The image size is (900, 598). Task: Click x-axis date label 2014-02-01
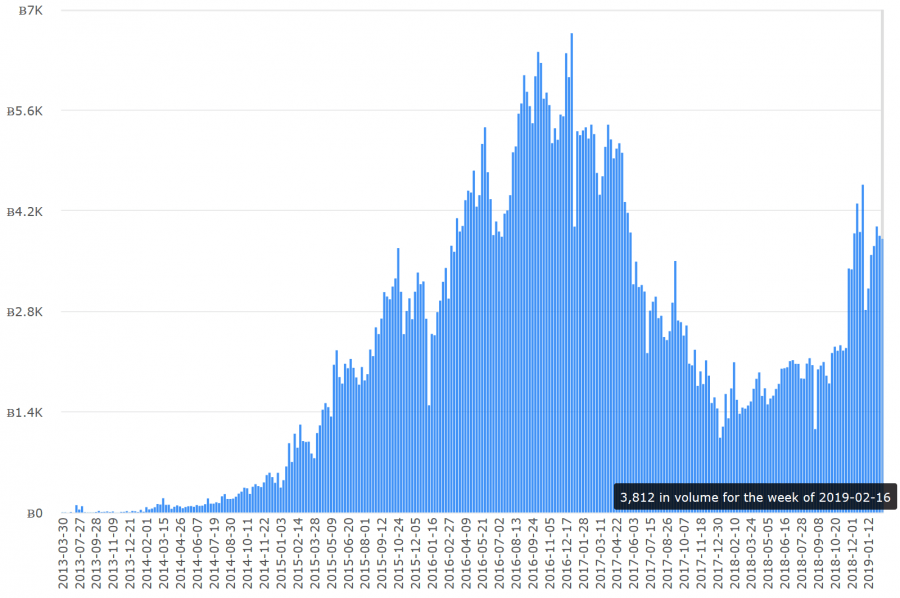148,553
